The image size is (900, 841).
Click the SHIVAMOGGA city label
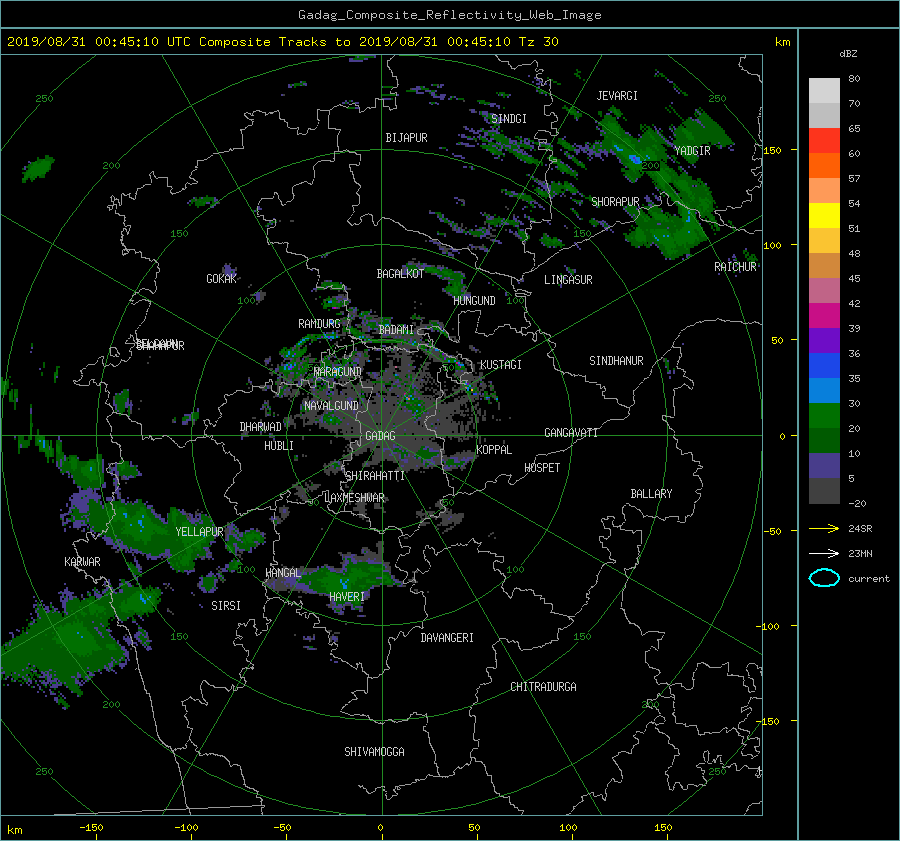click(x=374, y=751)
